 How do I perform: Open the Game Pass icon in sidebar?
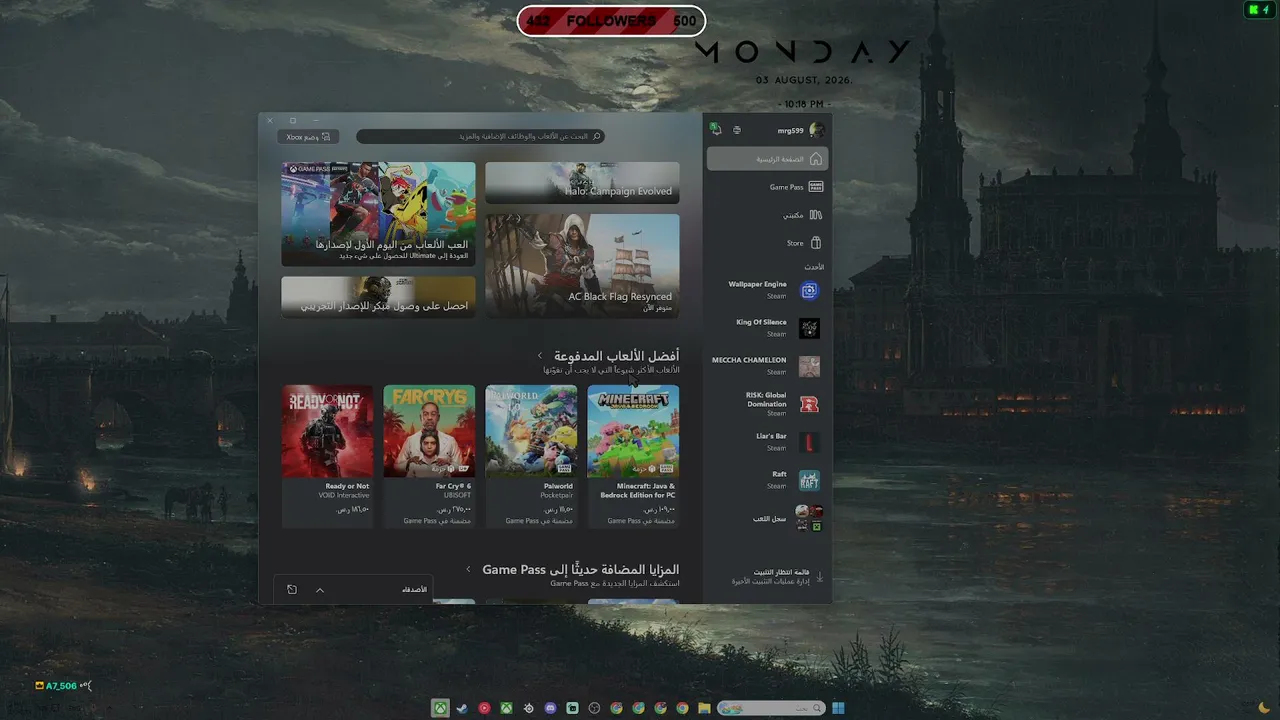(x=816, y=187)
